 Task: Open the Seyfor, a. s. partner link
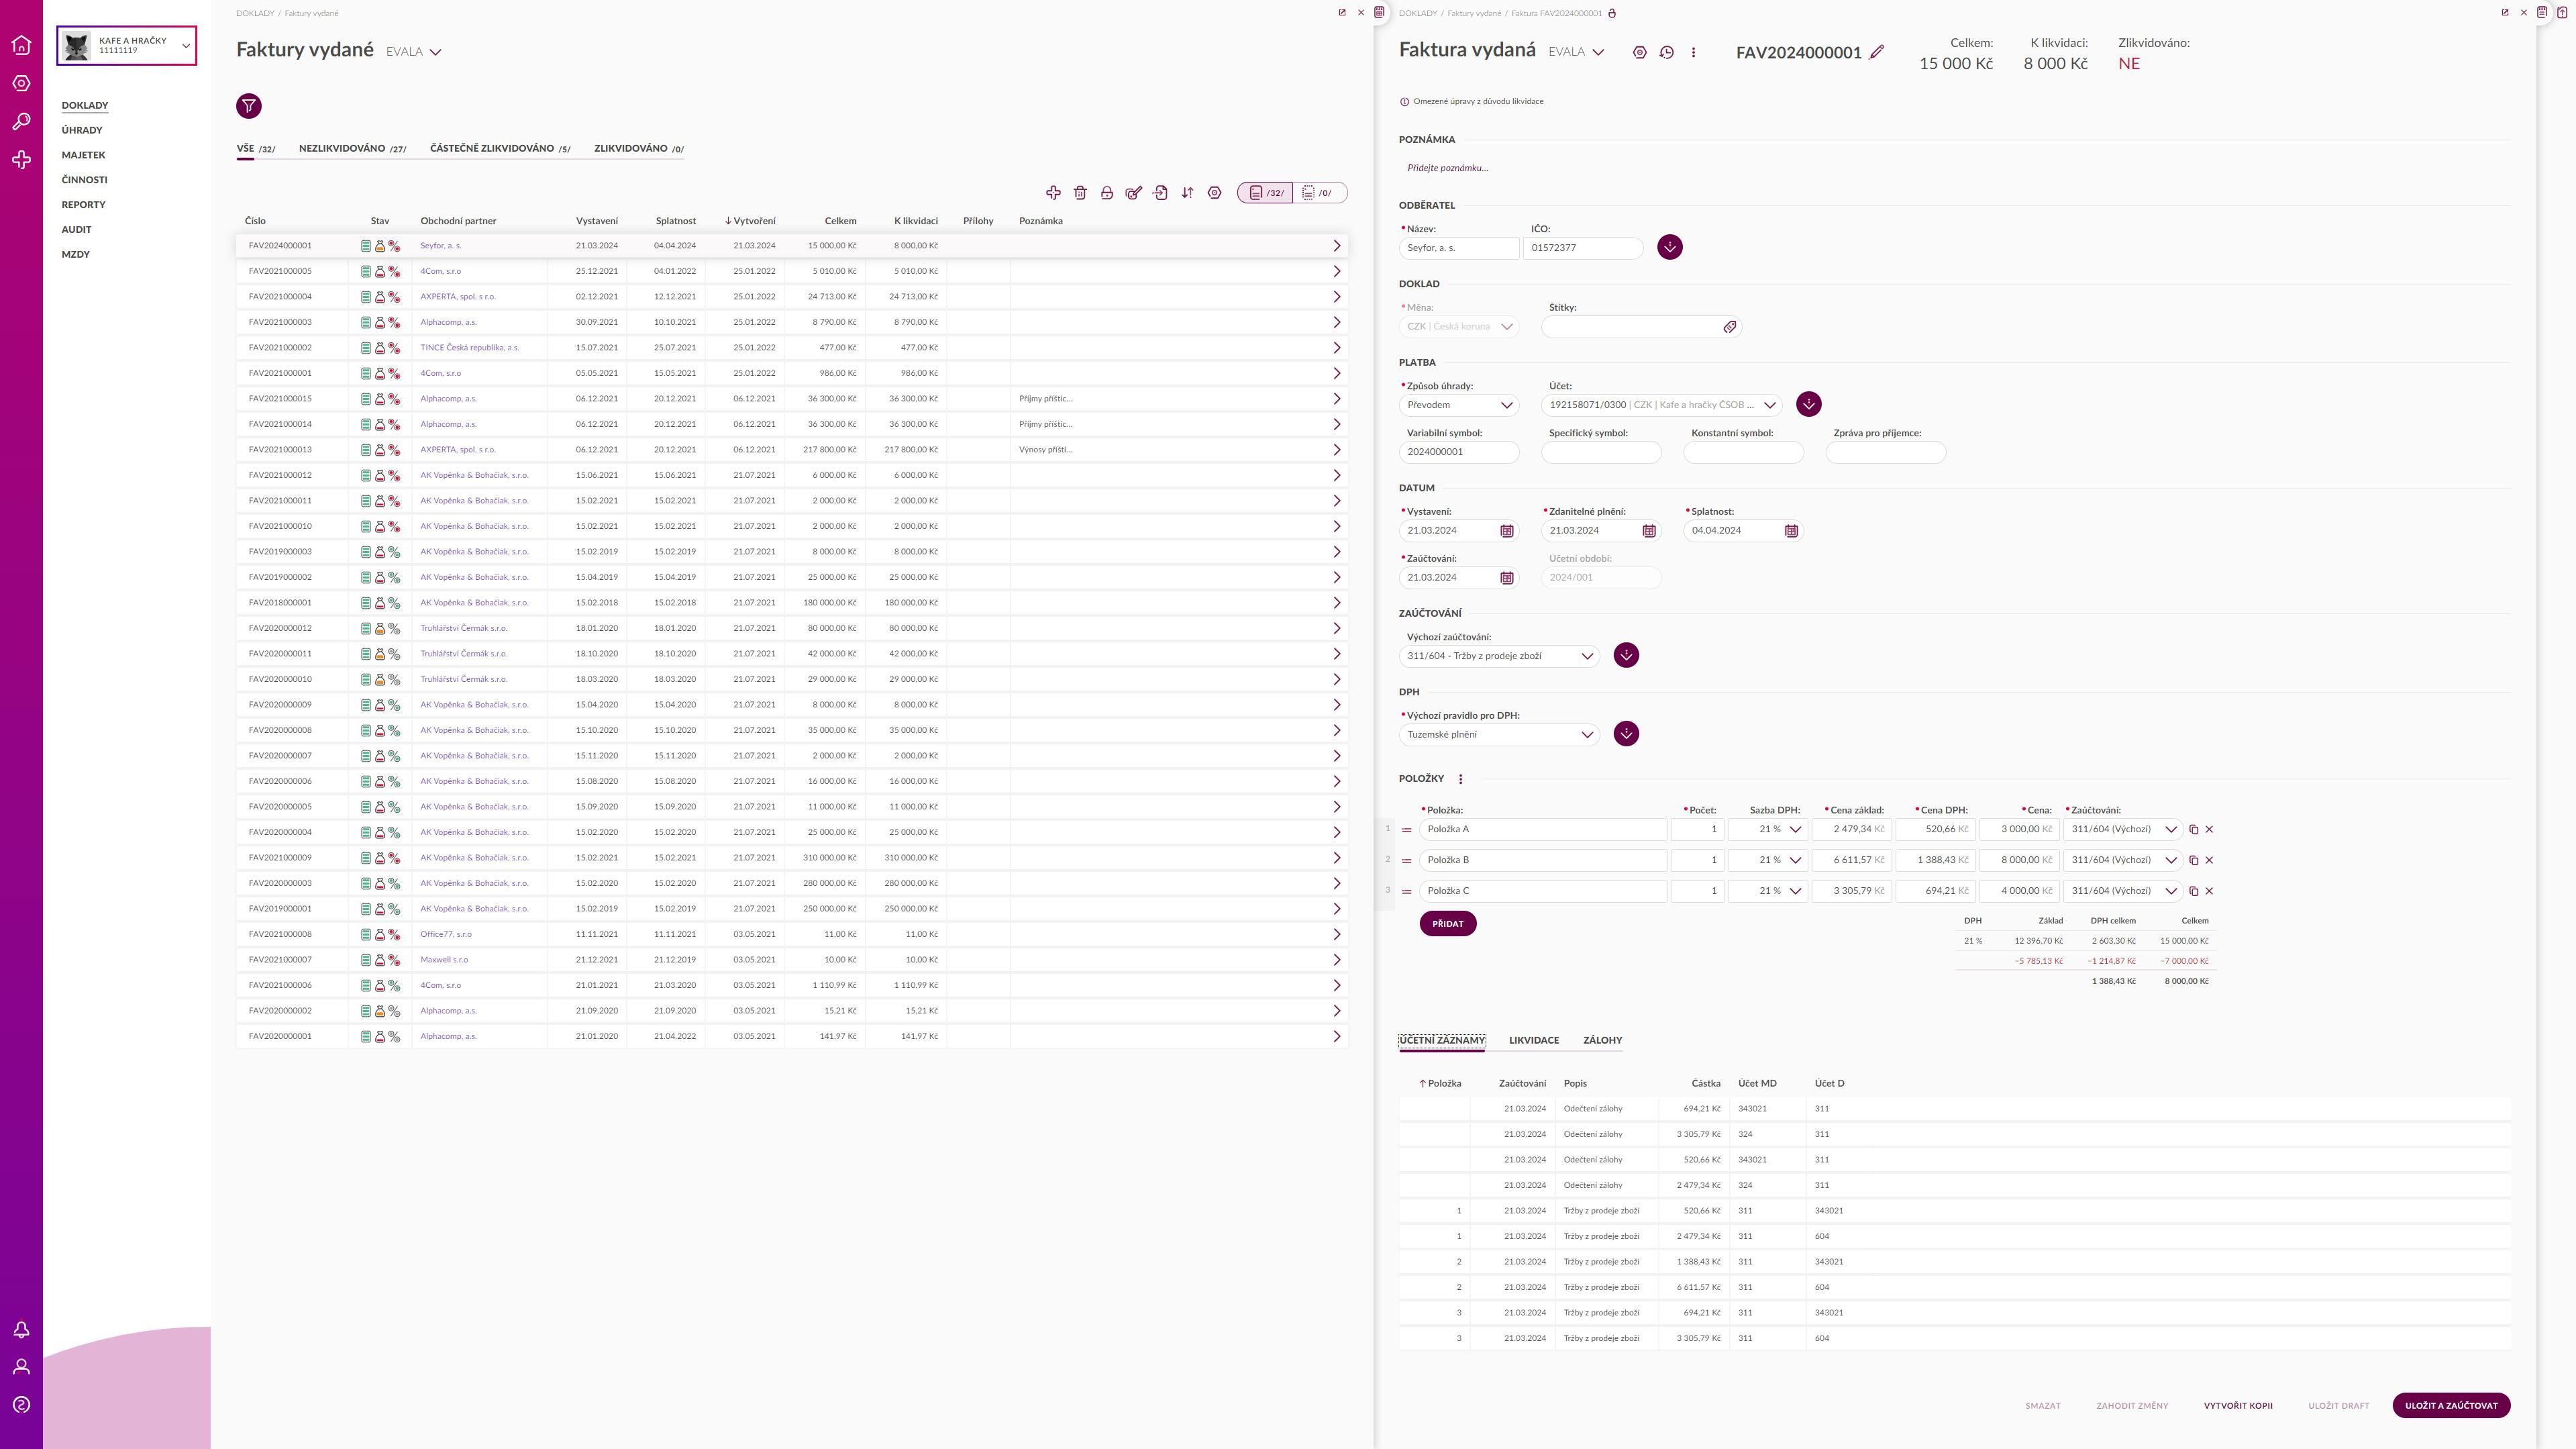click(441, 246)
